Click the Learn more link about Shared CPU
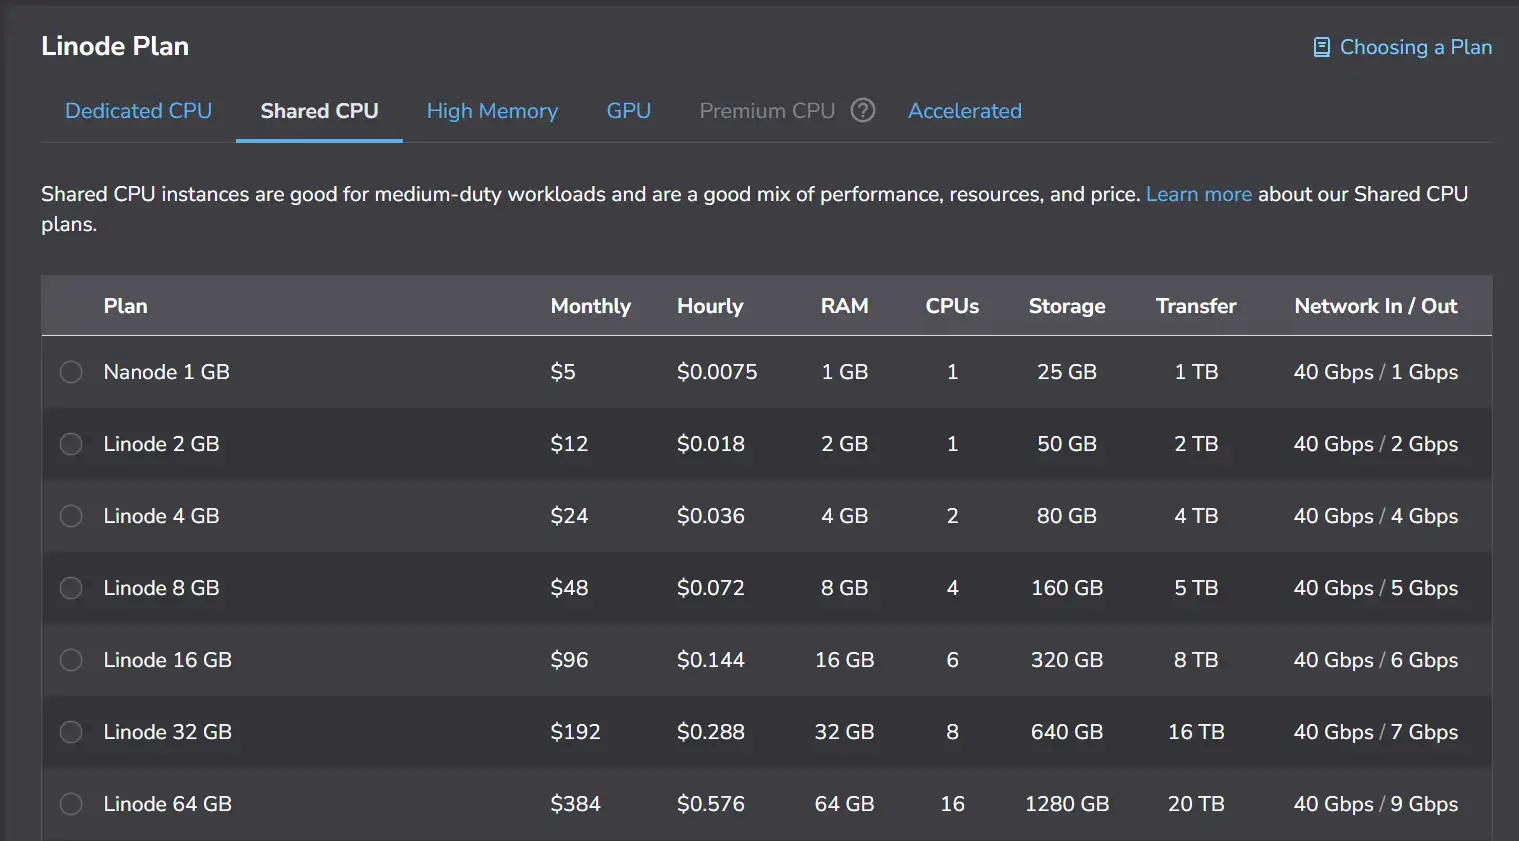This screenshot has width=1519, height=841. pos(1198,194)
